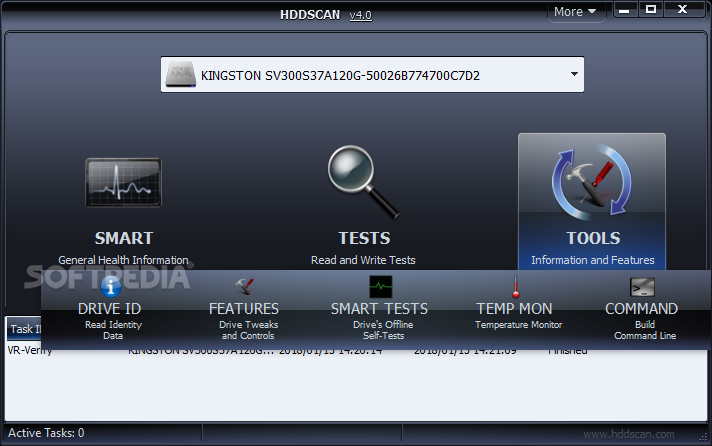The image size is (712, 446).
Task: Click the v4.0 version link
Action: point(361,15)
